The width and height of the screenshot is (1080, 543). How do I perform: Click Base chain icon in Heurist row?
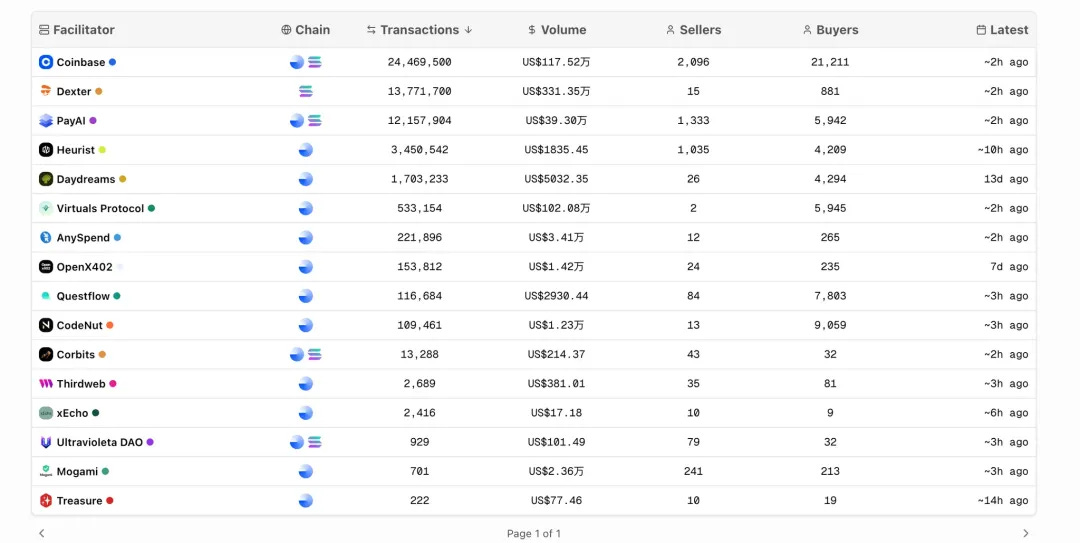[306, 150]
